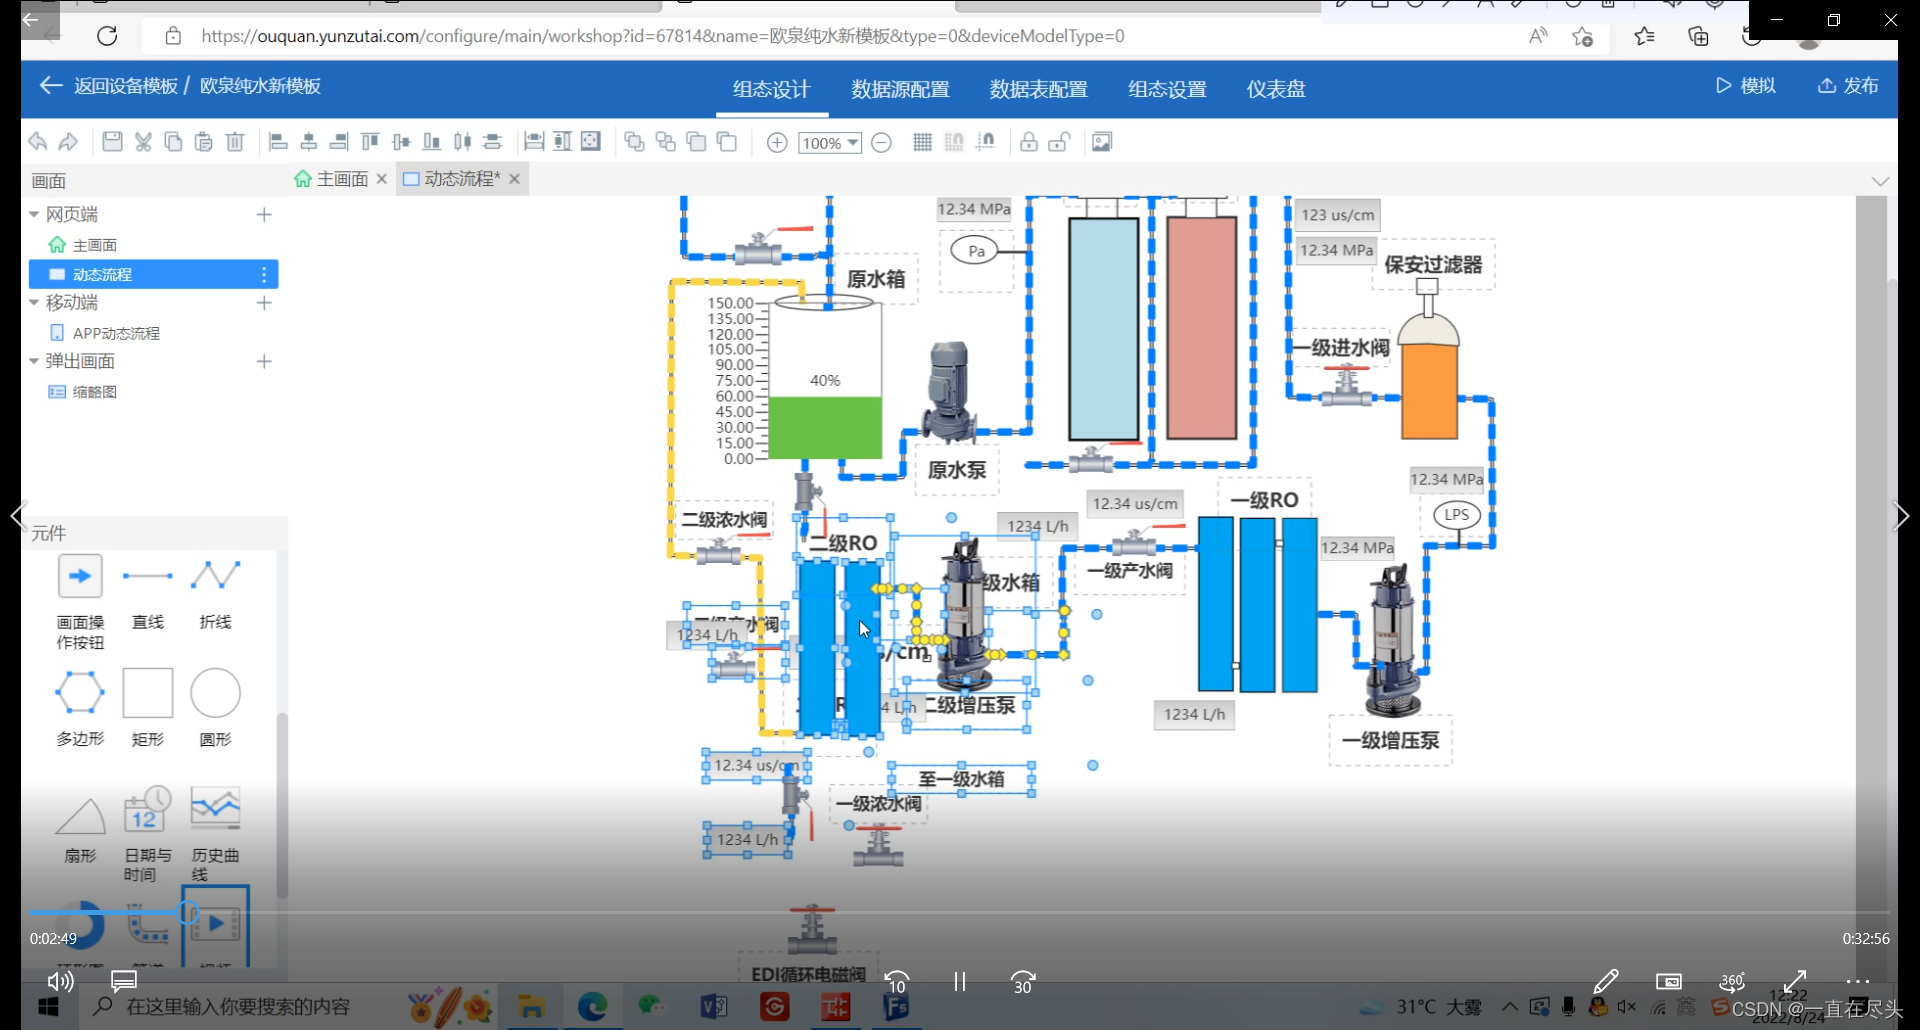The height and width of the screenshot is (1030, 1920).
Task: Pick the 历史曲线 chart component
Action: coord(215,834)
